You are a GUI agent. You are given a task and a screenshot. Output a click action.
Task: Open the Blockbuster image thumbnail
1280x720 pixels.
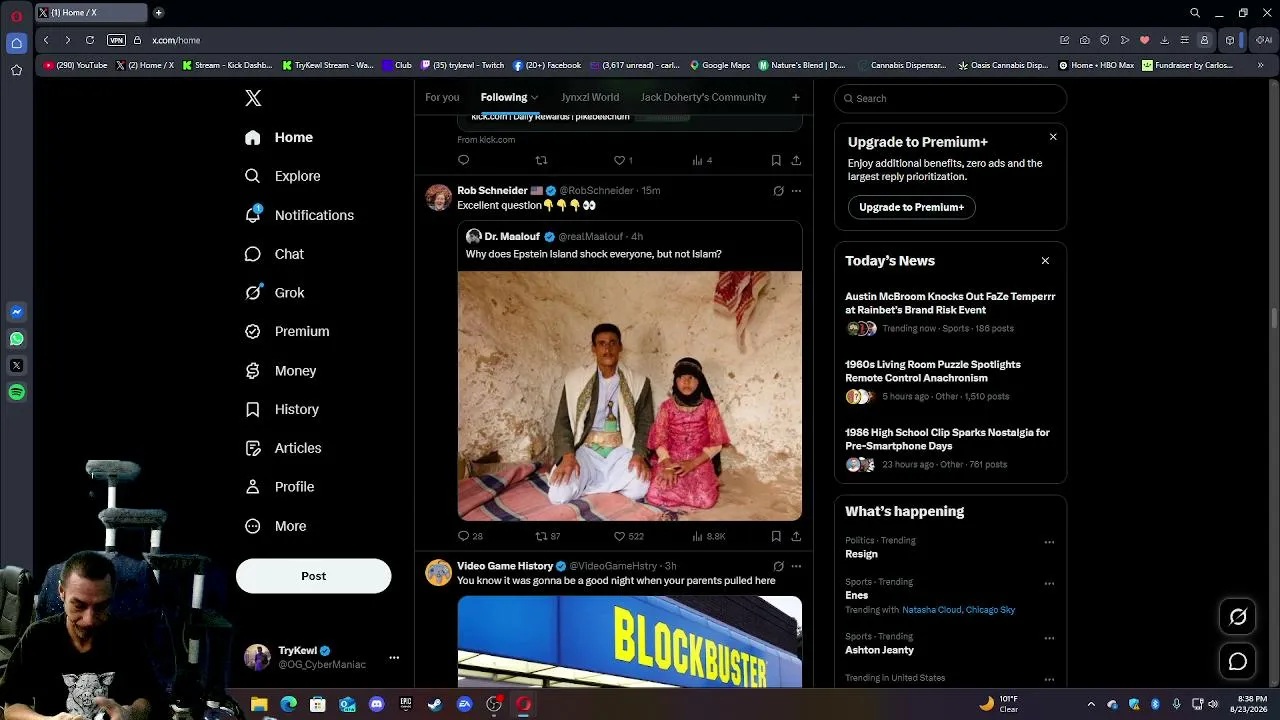630,642
